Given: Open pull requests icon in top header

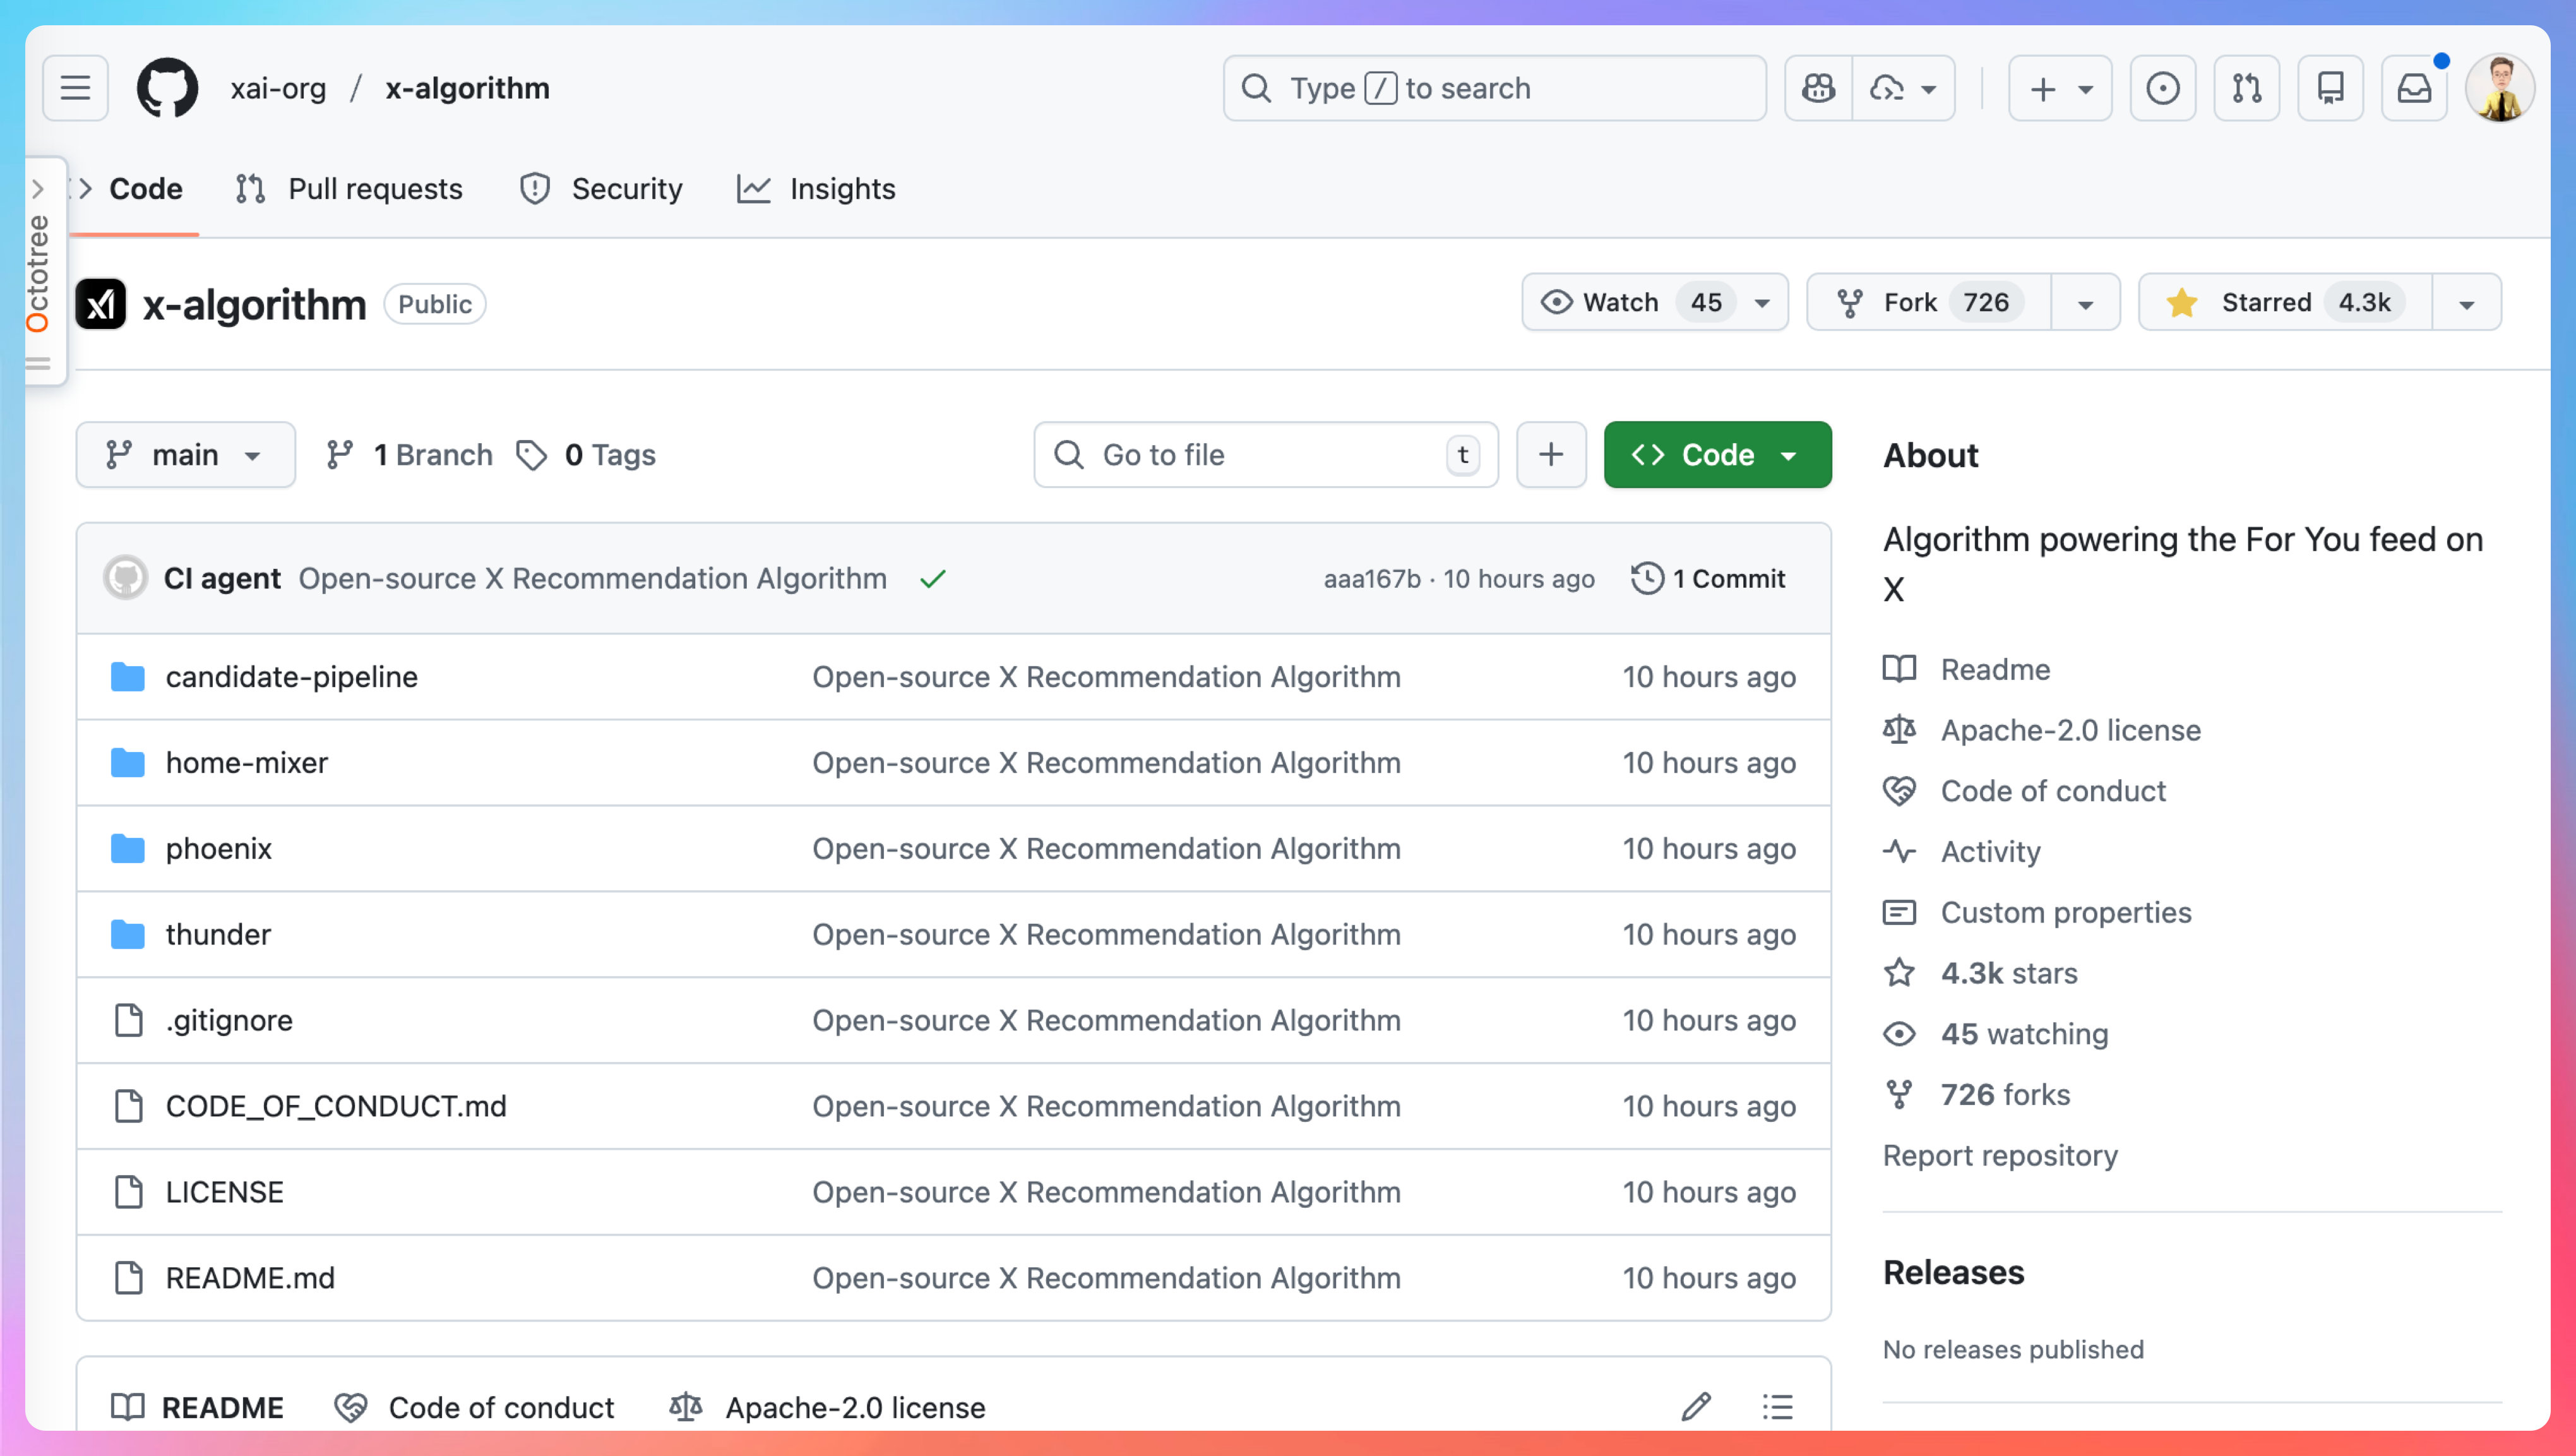Looking at the screenshot, I should coord(2246,88).
